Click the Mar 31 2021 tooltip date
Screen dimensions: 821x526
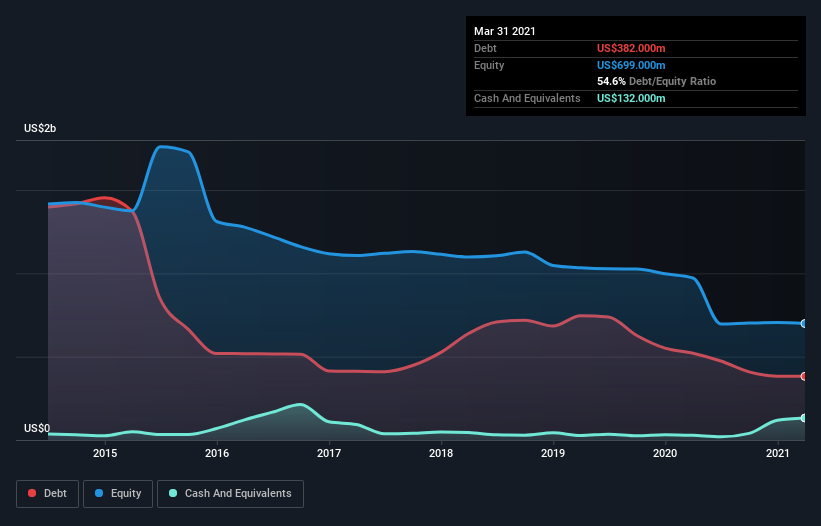[505, 31]
